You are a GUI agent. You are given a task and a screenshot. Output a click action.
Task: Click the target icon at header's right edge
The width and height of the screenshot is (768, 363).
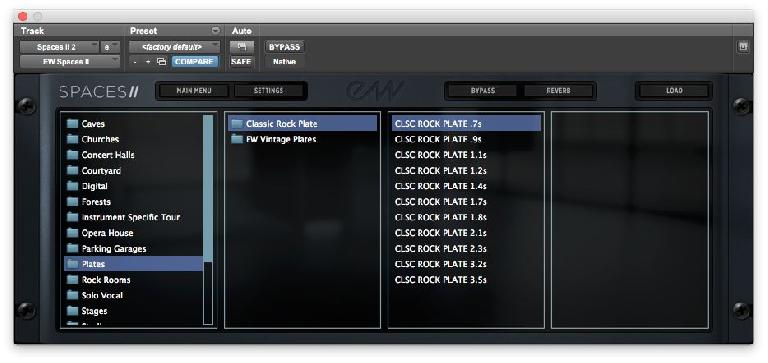pos(744,47)
